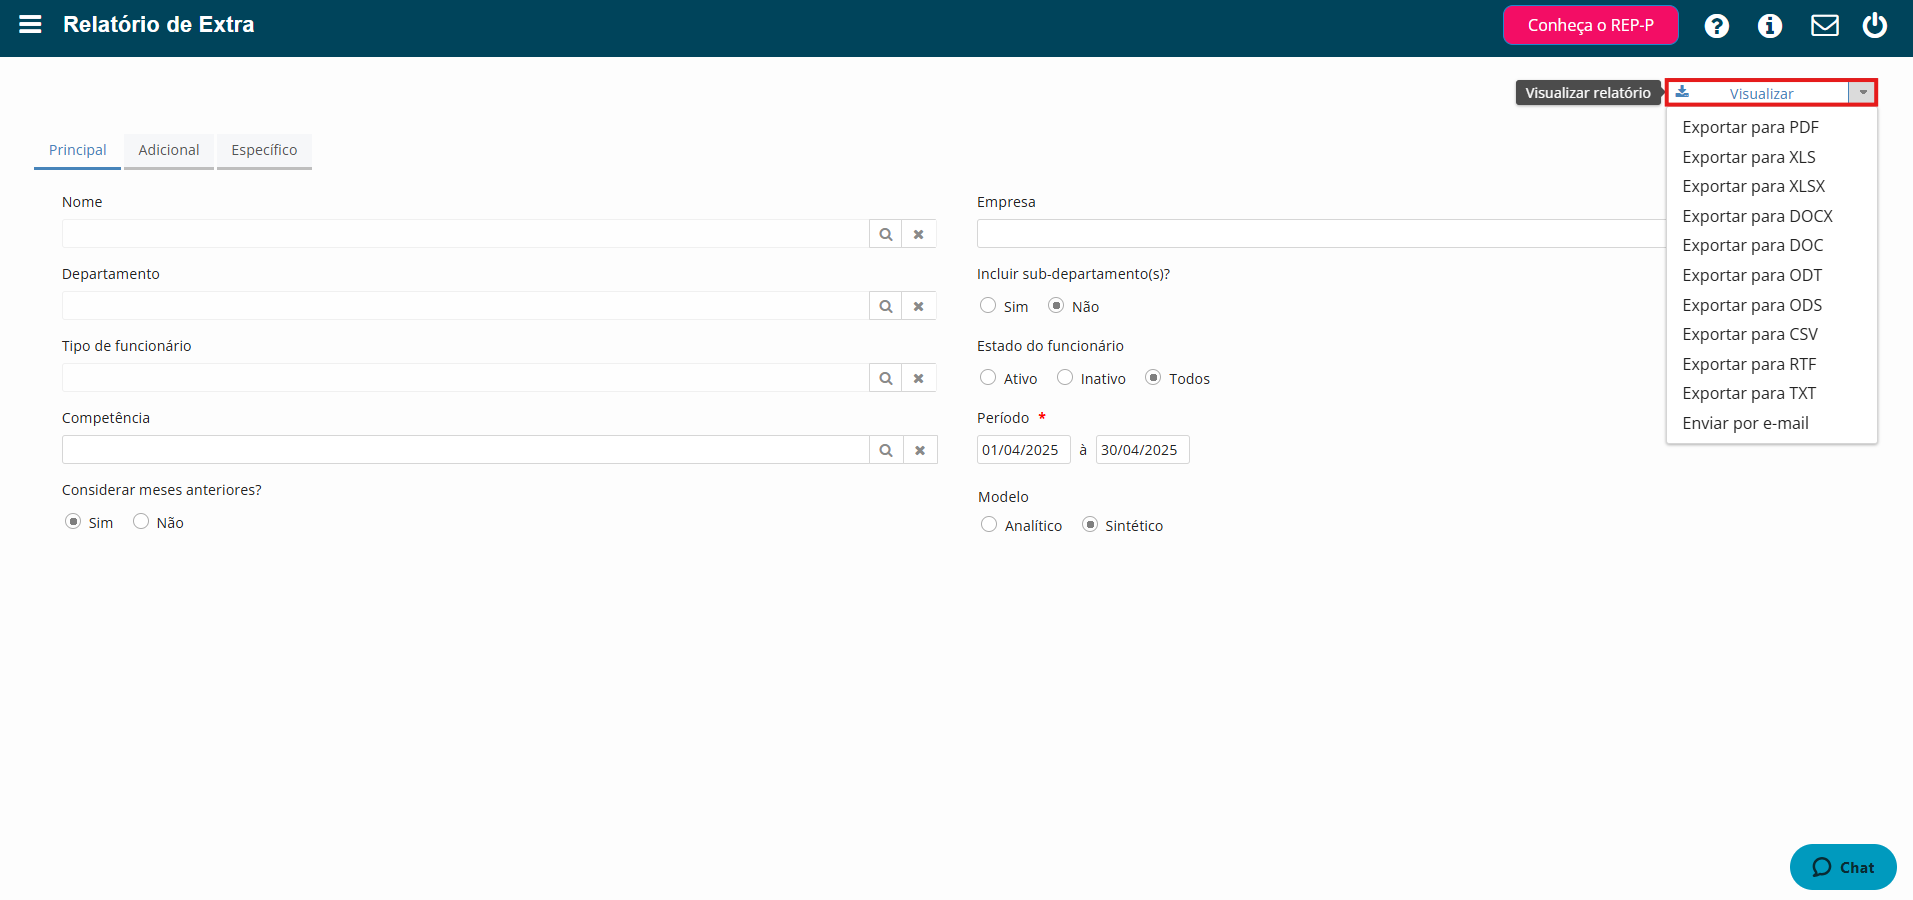The width and height of the screenshot is (1913, 900).
Task: Click the Conheça o REP-P button
Action: point(1590,25)
